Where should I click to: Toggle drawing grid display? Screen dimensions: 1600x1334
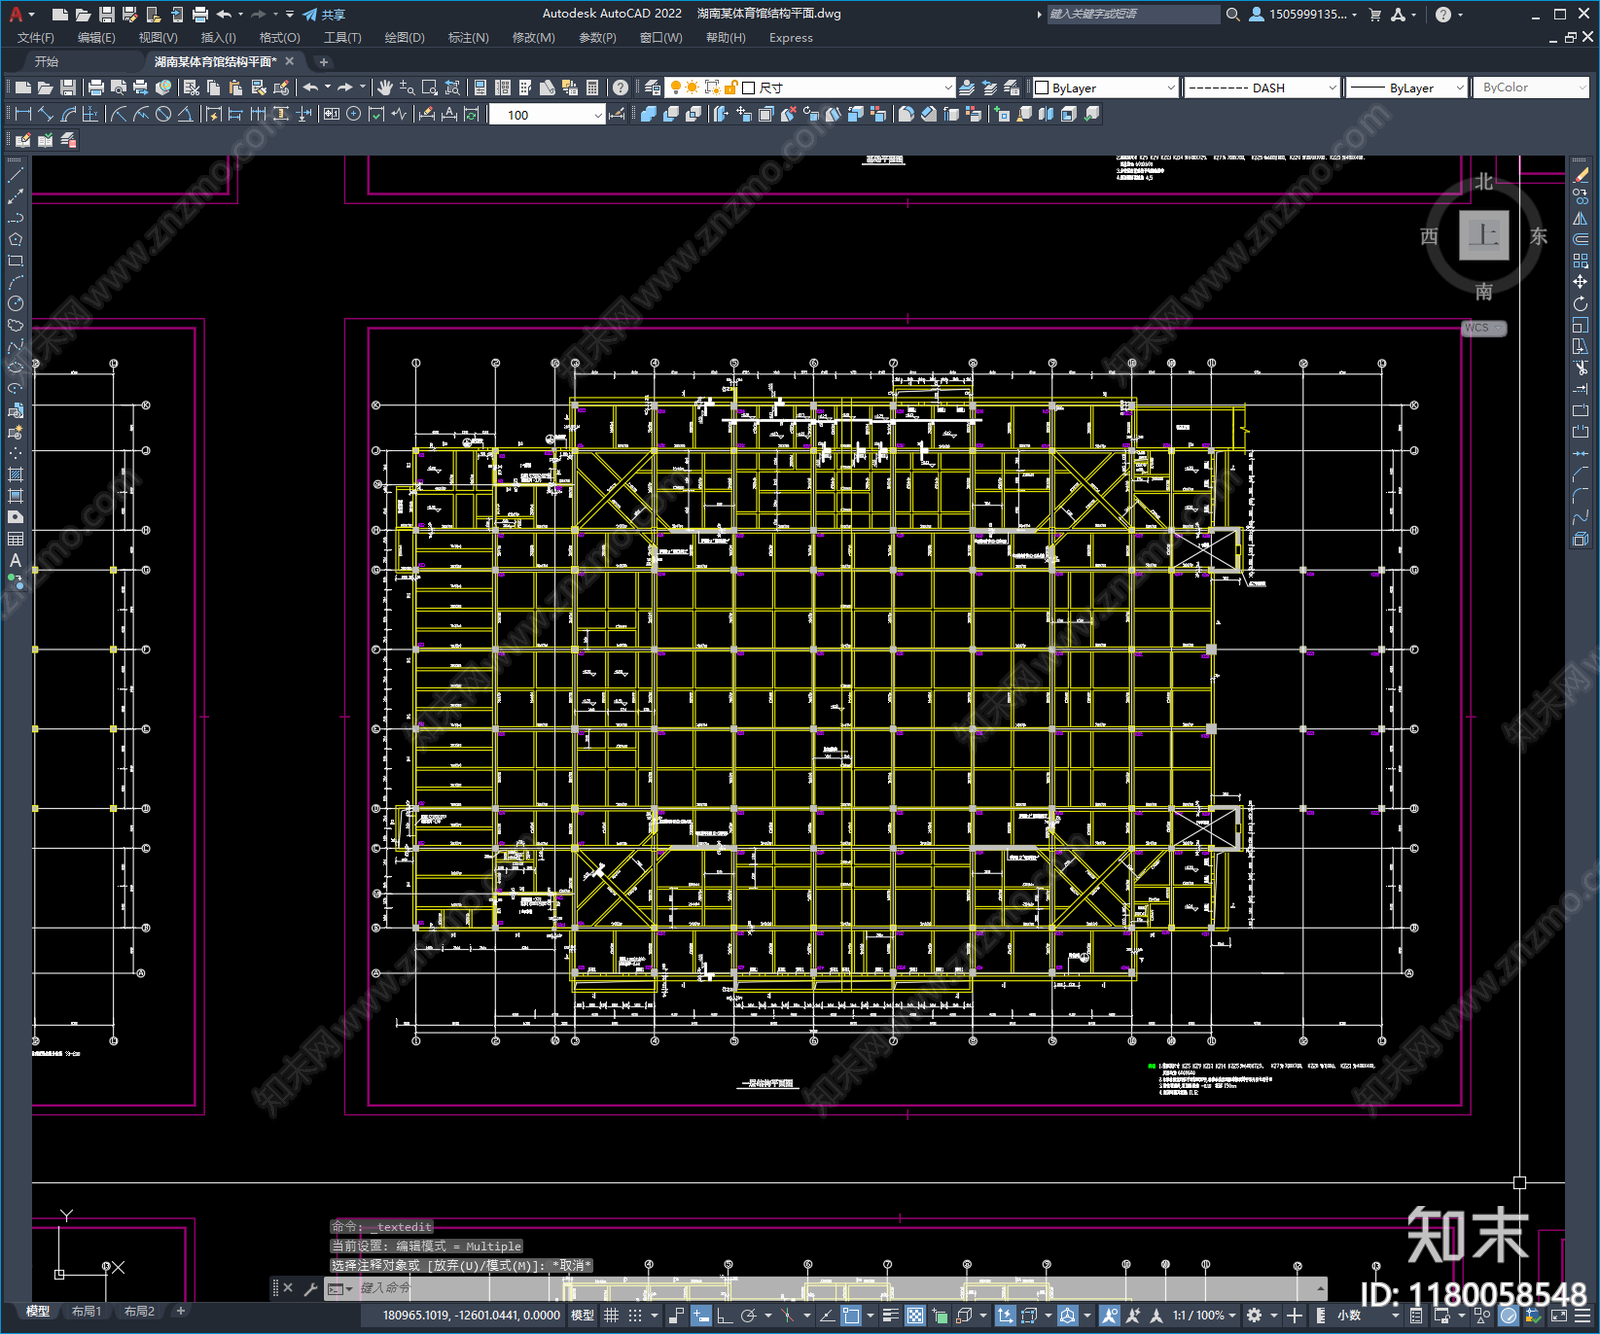click(x=611, y=1315)
